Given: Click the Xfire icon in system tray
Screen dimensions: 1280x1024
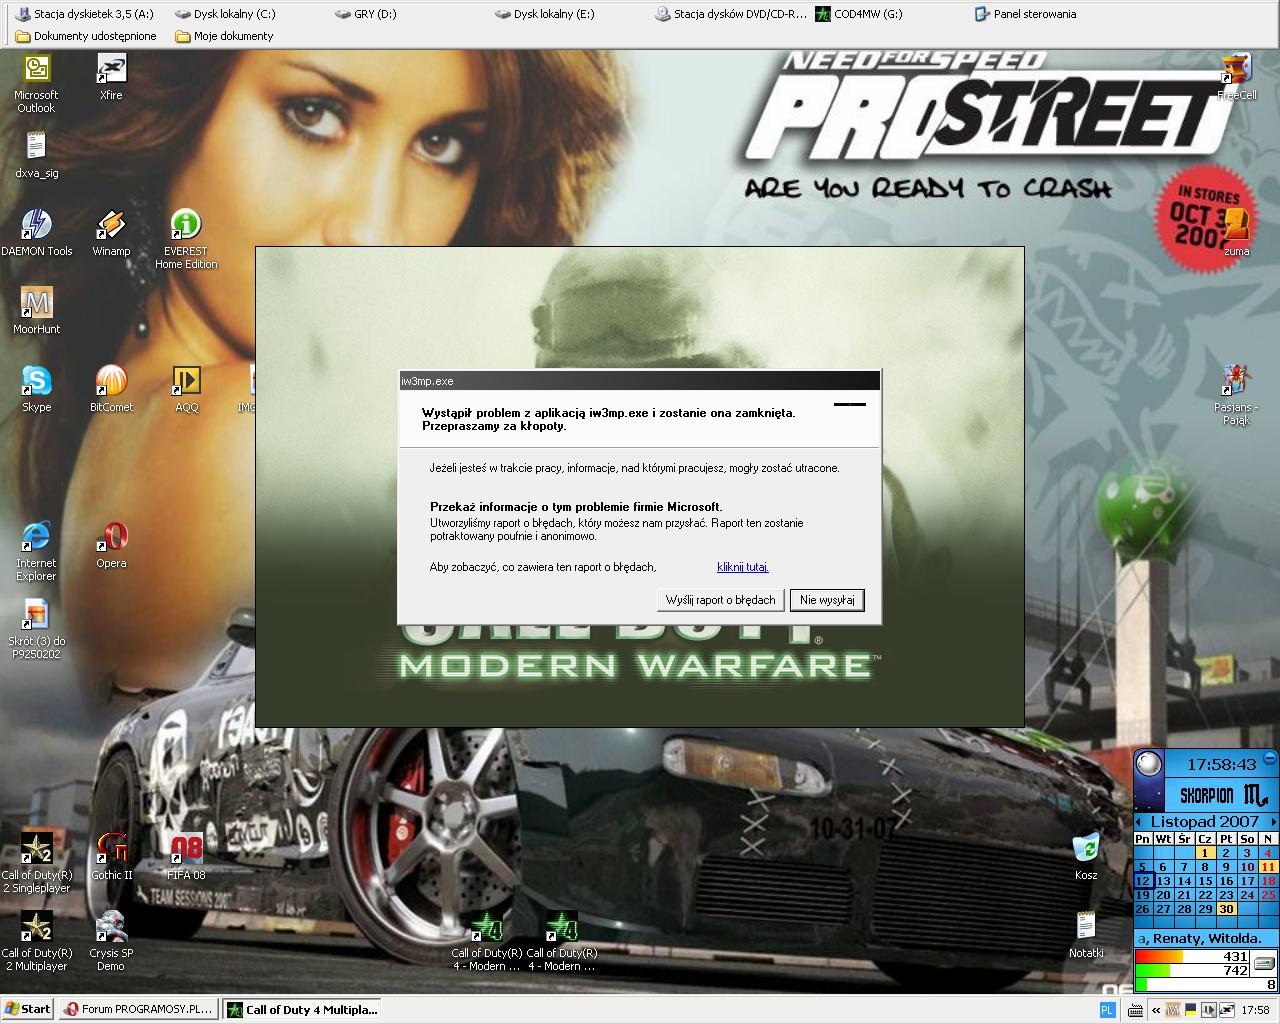Looking at the screenshot, I should [1225, 1010].
